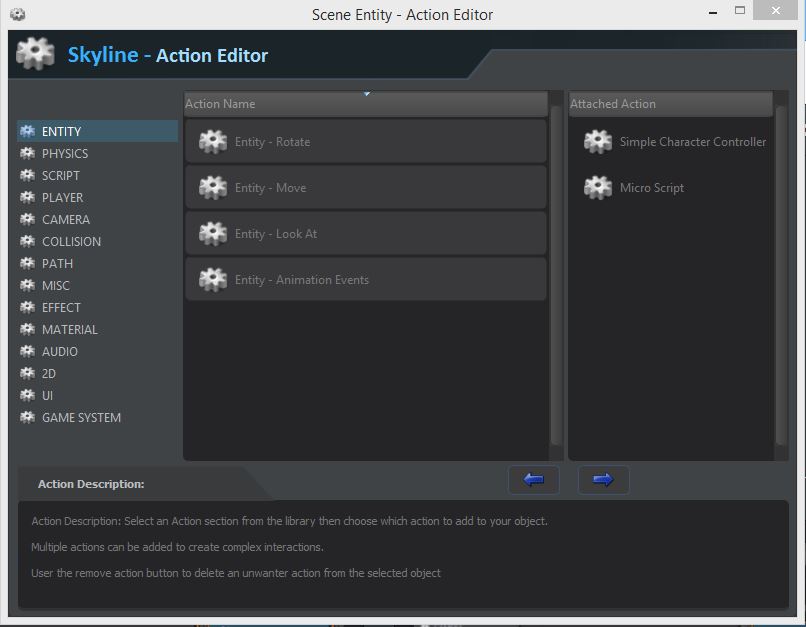Select the PATH category label
Image resolution: width=806 pixels, height=627 pixels.
point(58,264)
